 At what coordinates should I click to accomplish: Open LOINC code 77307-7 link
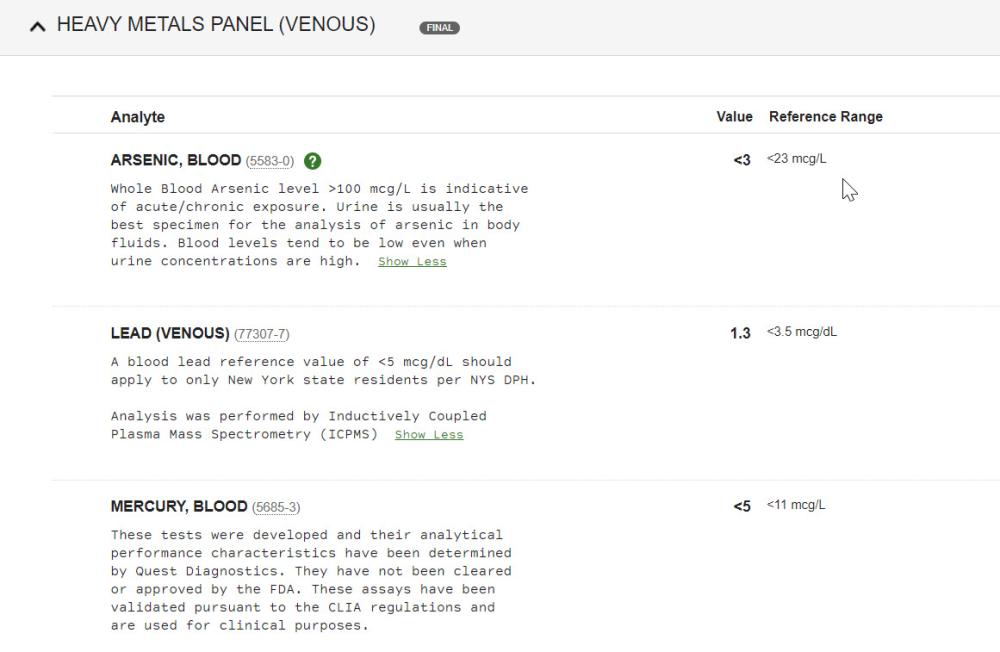pyautogui.click(x=261, y=334)
